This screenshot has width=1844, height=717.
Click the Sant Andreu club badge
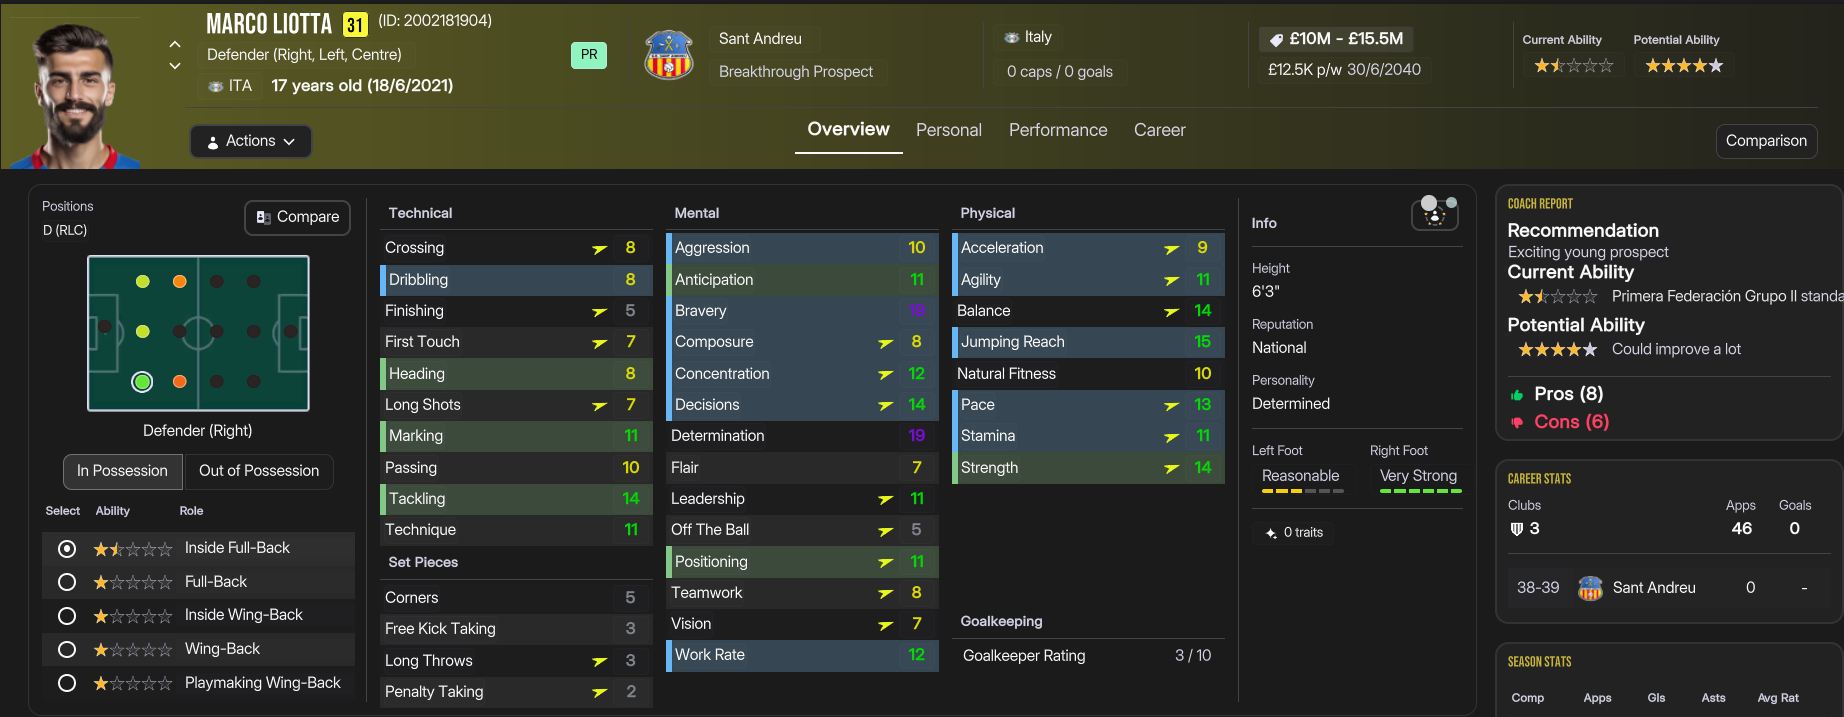(x=669, y=55)
